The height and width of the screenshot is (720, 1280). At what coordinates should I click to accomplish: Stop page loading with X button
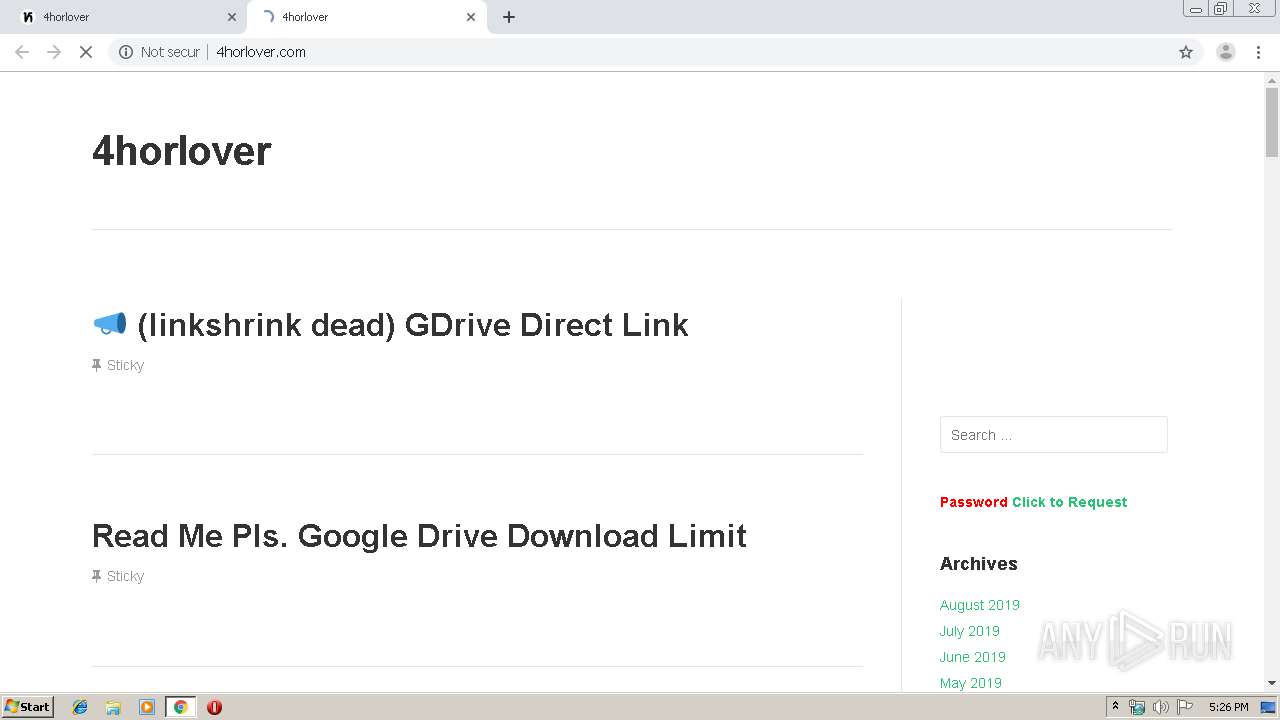point(86,52)
